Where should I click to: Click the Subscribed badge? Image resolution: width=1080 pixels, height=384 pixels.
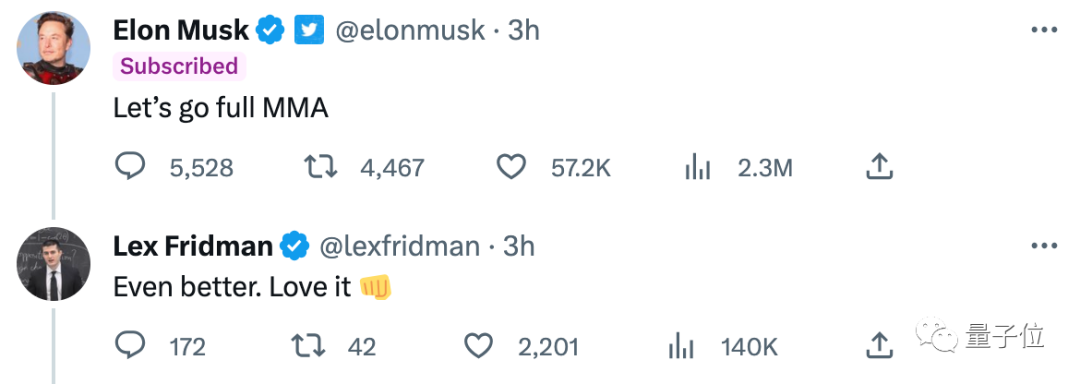tap(179, 67)
